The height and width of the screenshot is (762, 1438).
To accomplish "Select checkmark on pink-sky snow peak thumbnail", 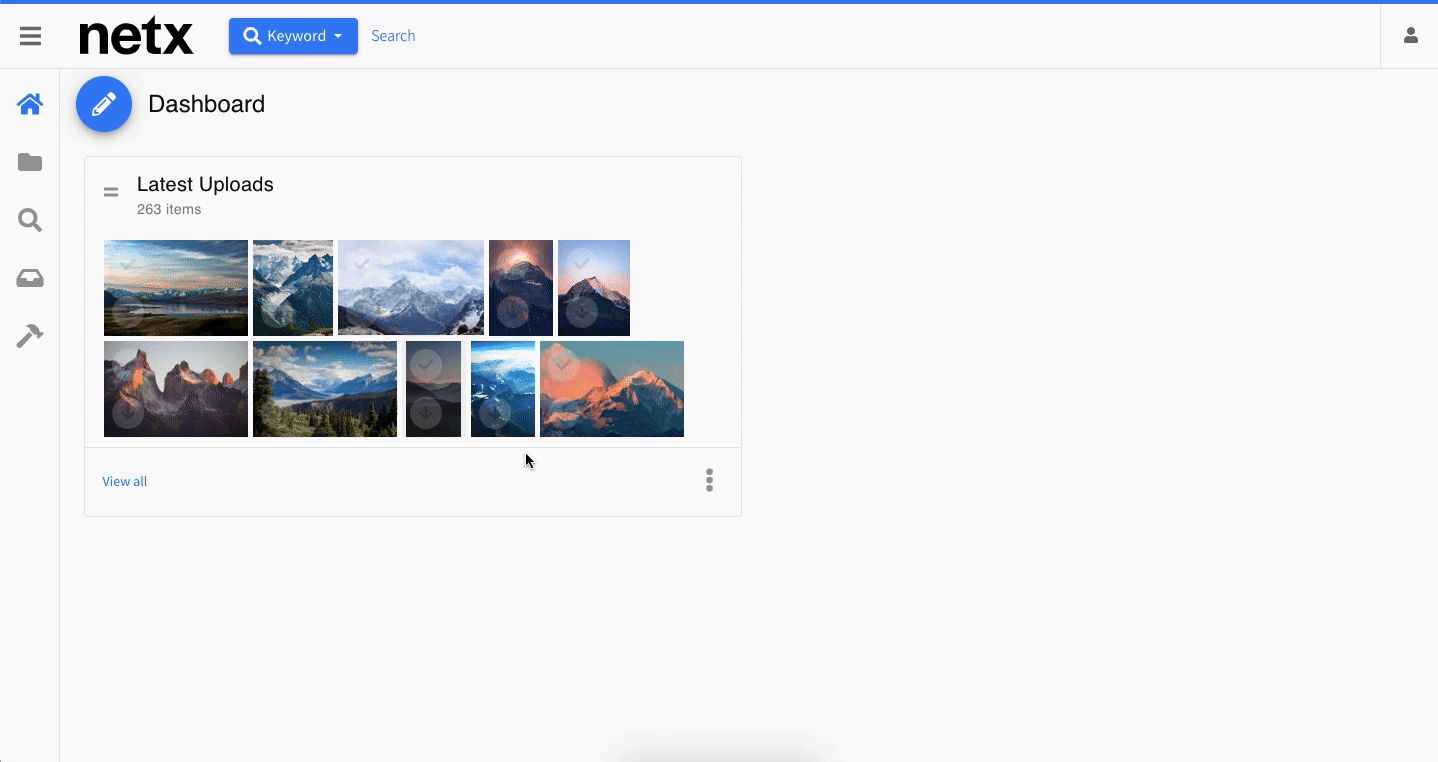I will [582, 264].
